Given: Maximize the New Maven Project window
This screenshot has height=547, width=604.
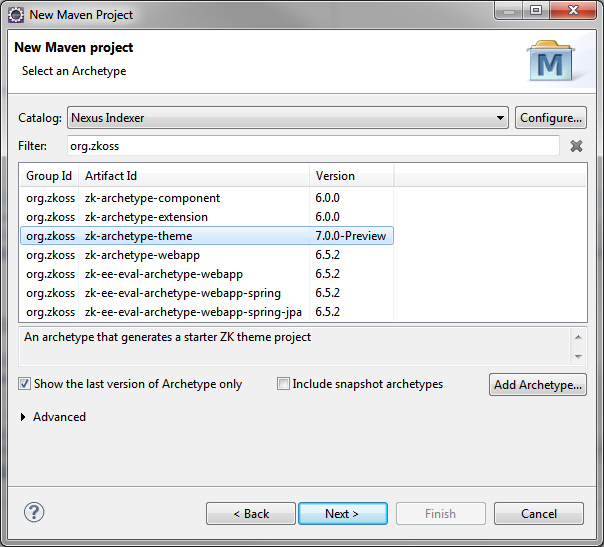Looking at the screenshot, I should [536, 10].
